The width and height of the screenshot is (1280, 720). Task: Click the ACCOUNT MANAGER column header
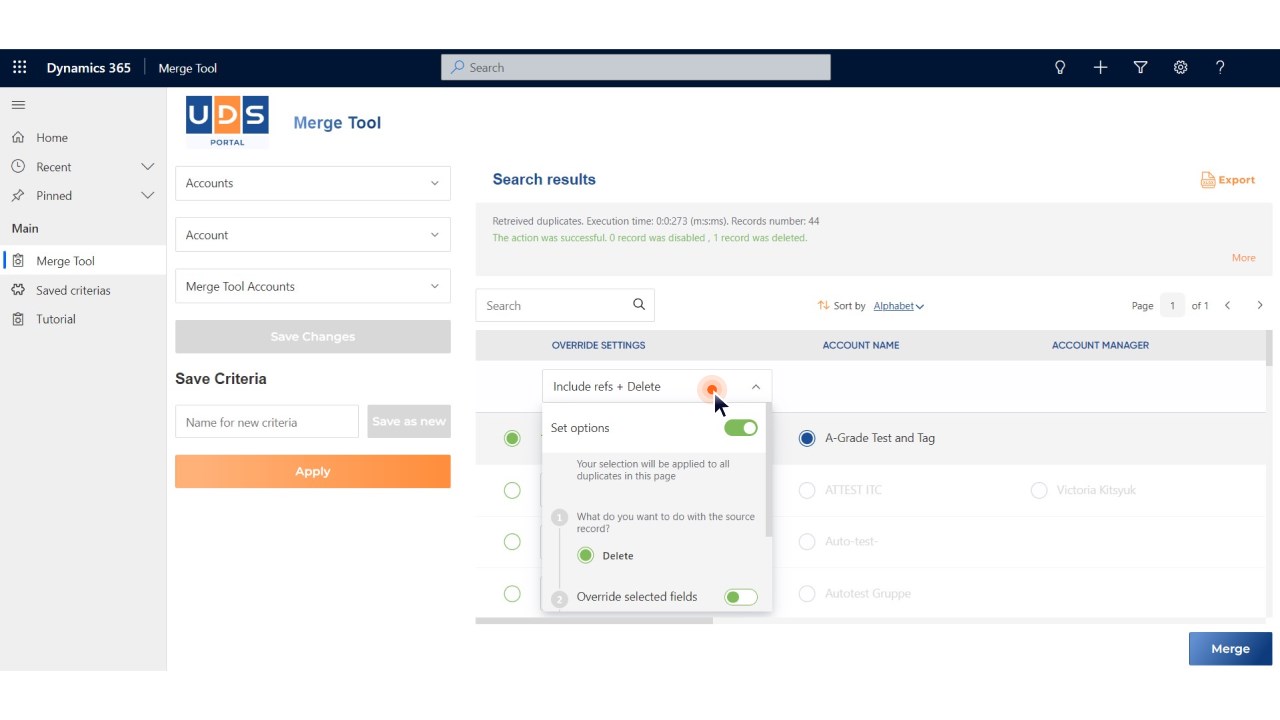click(x=1100, y=345)
